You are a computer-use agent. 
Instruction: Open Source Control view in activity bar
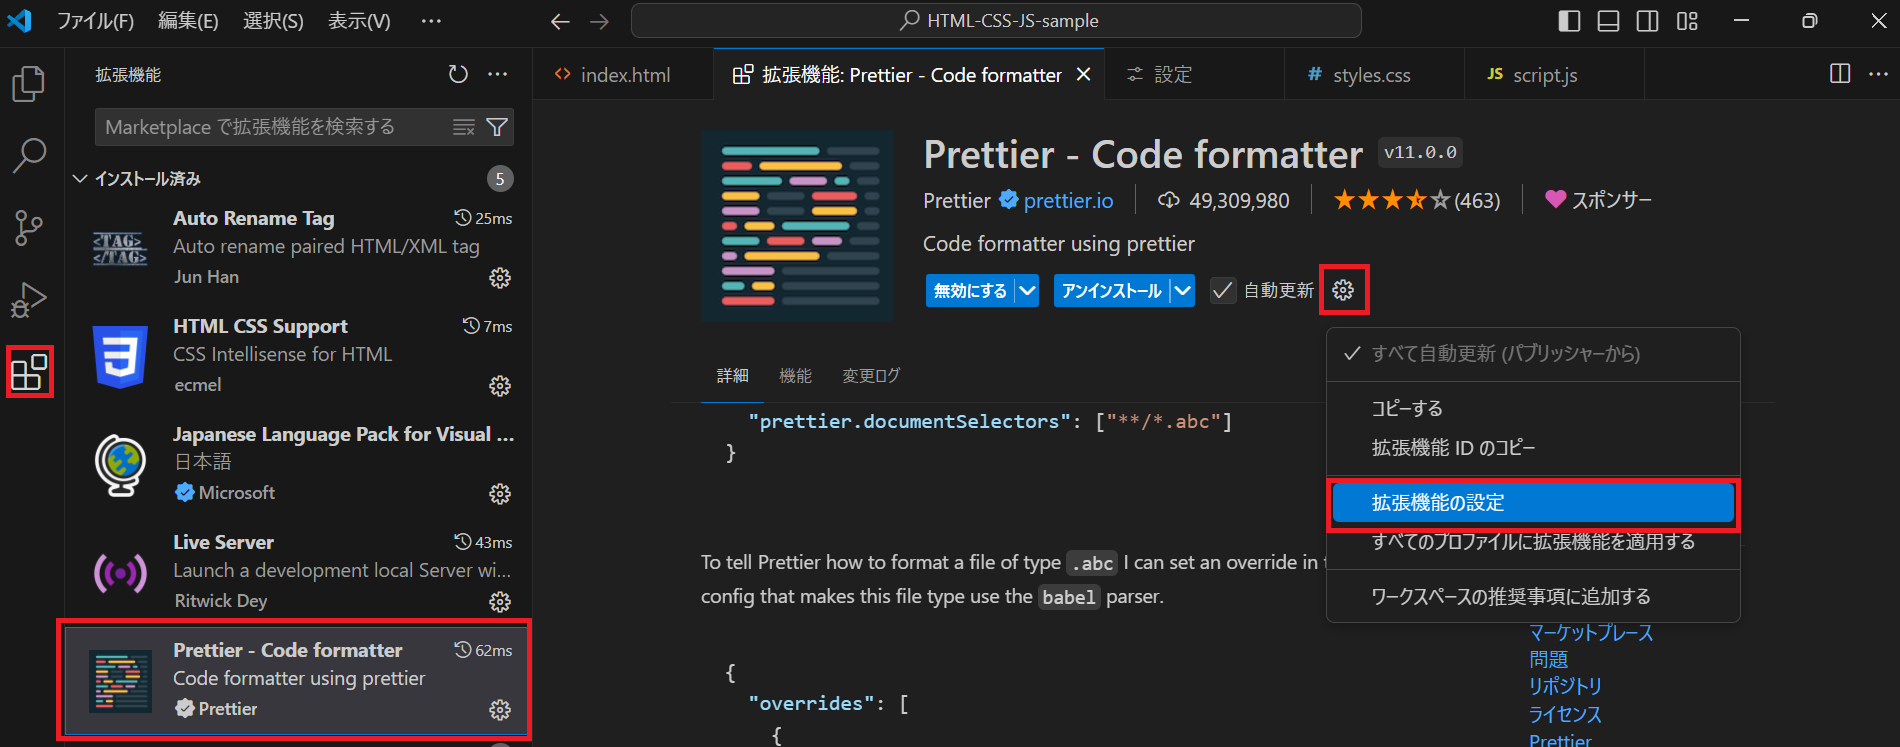point(29,228)
